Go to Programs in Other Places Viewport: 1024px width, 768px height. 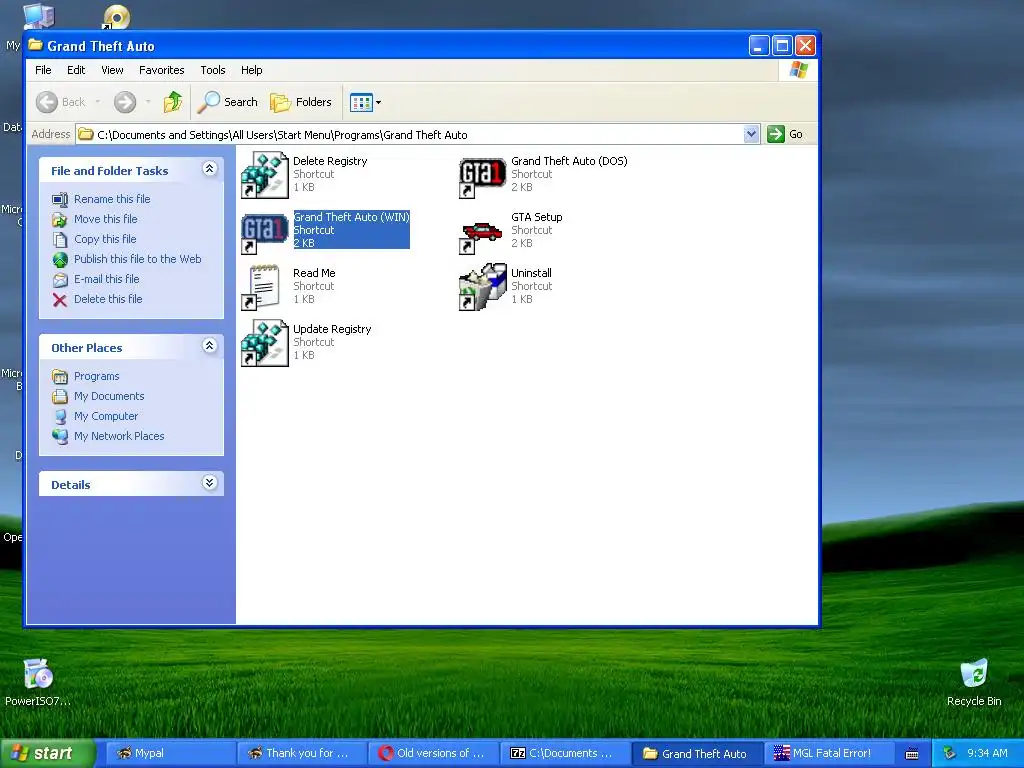[96, 376]
